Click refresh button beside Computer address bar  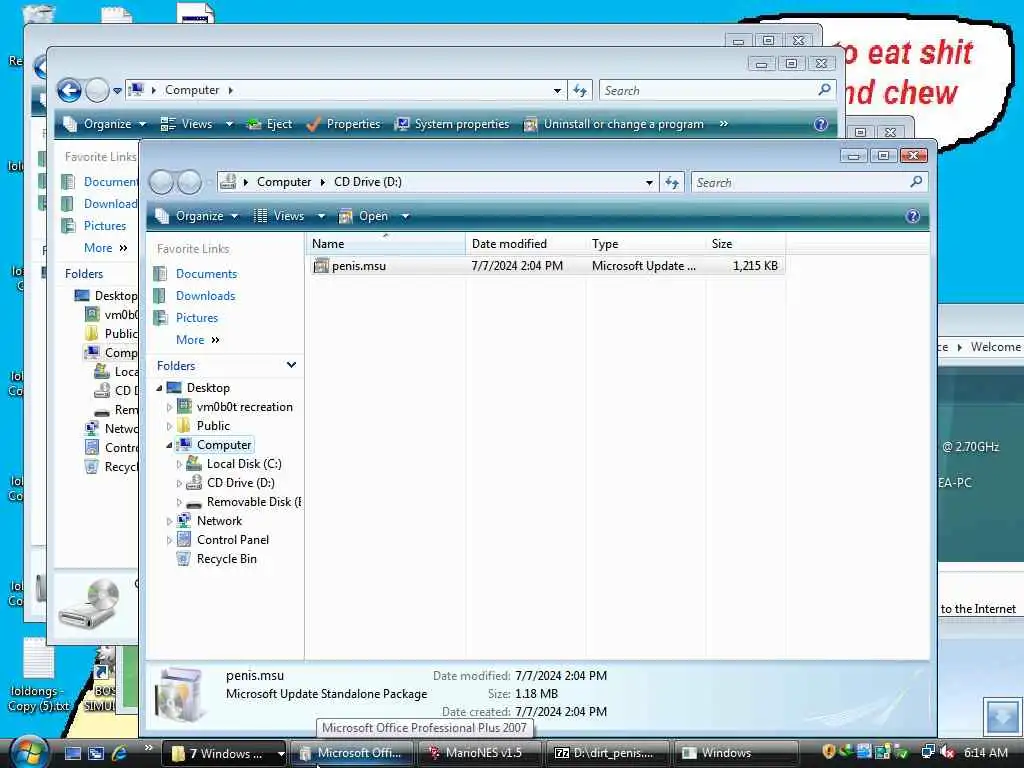pos(580,90)
